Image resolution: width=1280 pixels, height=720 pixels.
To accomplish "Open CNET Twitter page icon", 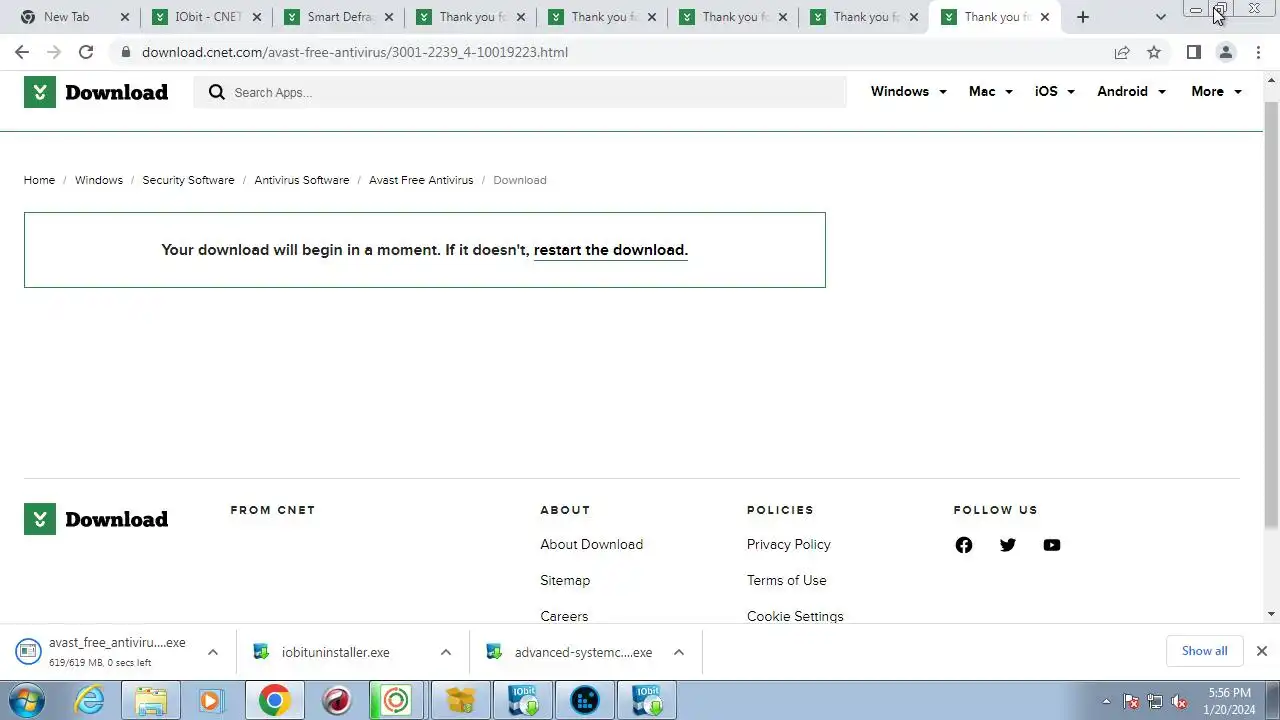I will coord(1008,545).
